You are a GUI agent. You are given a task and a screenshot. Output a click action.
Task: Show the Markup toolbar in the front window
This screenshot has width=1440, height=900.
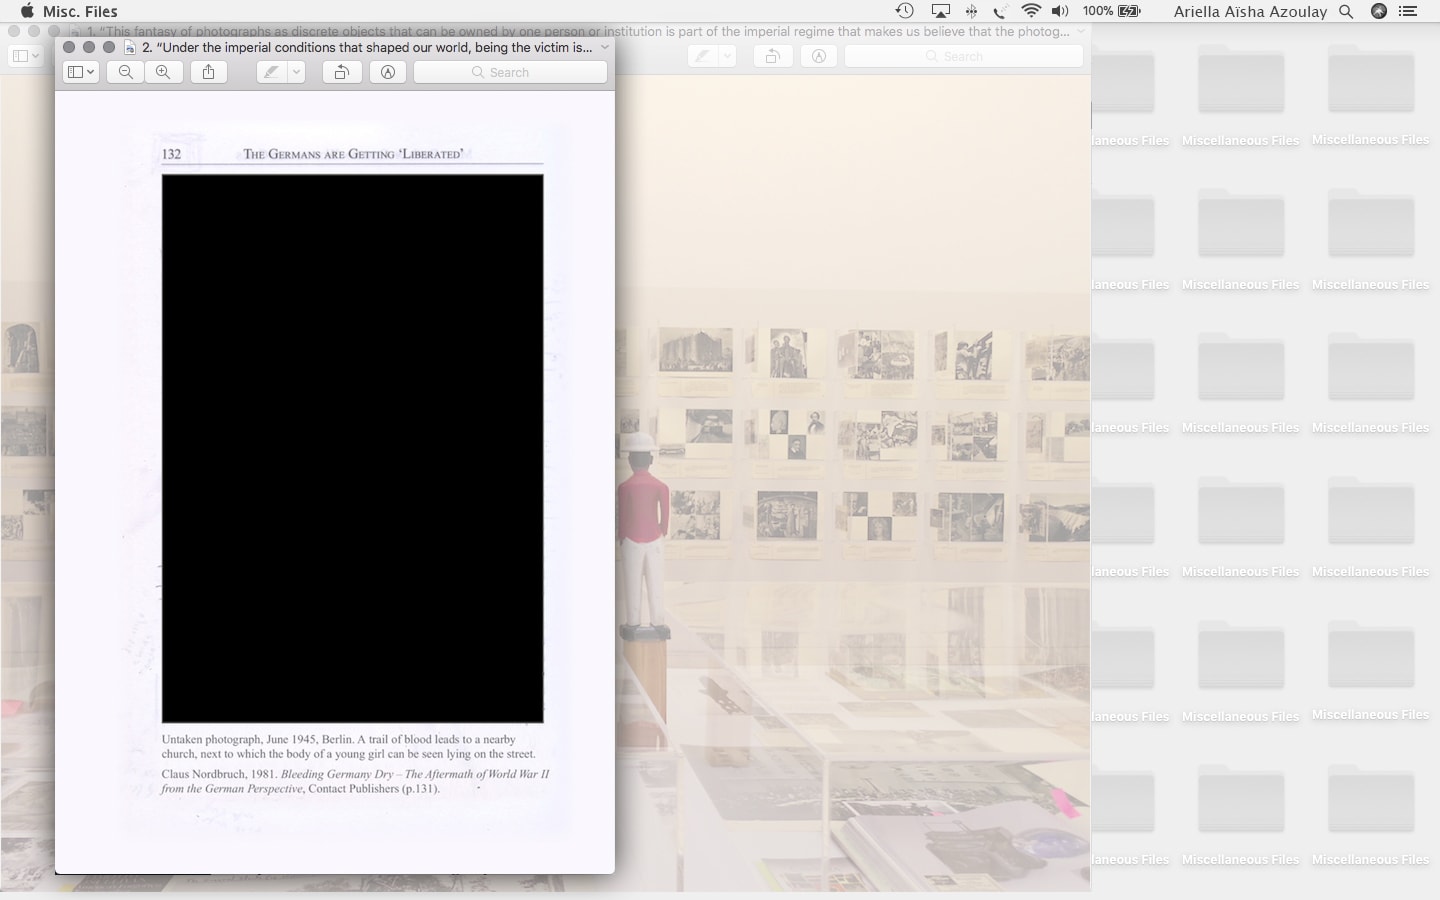[388, 72]
